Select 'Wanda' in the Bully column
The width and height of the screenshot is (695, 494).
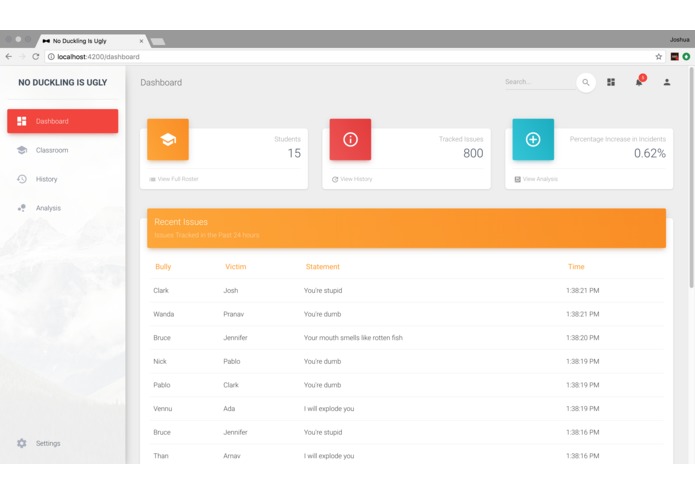click(164, 314)
